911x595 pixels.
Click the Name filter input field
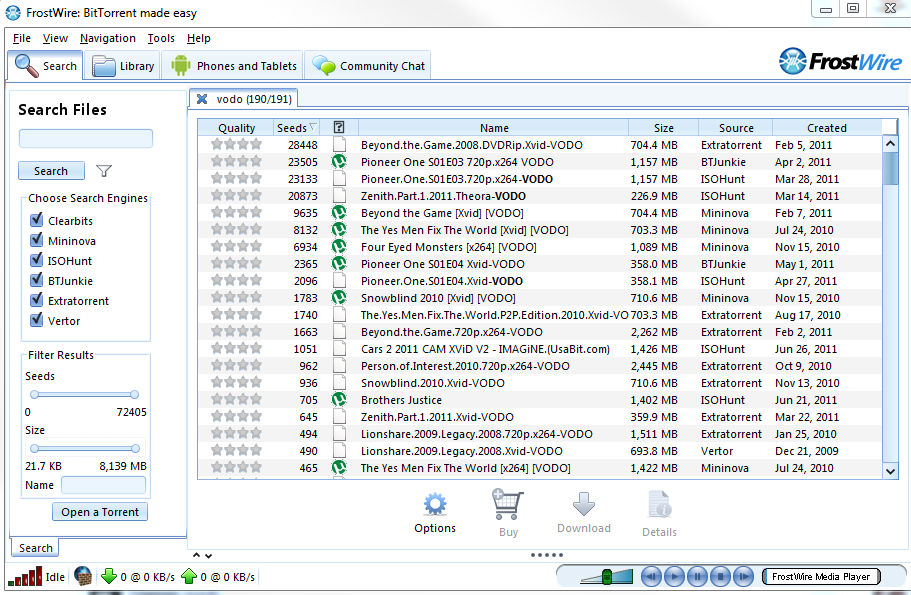(103, 485)
